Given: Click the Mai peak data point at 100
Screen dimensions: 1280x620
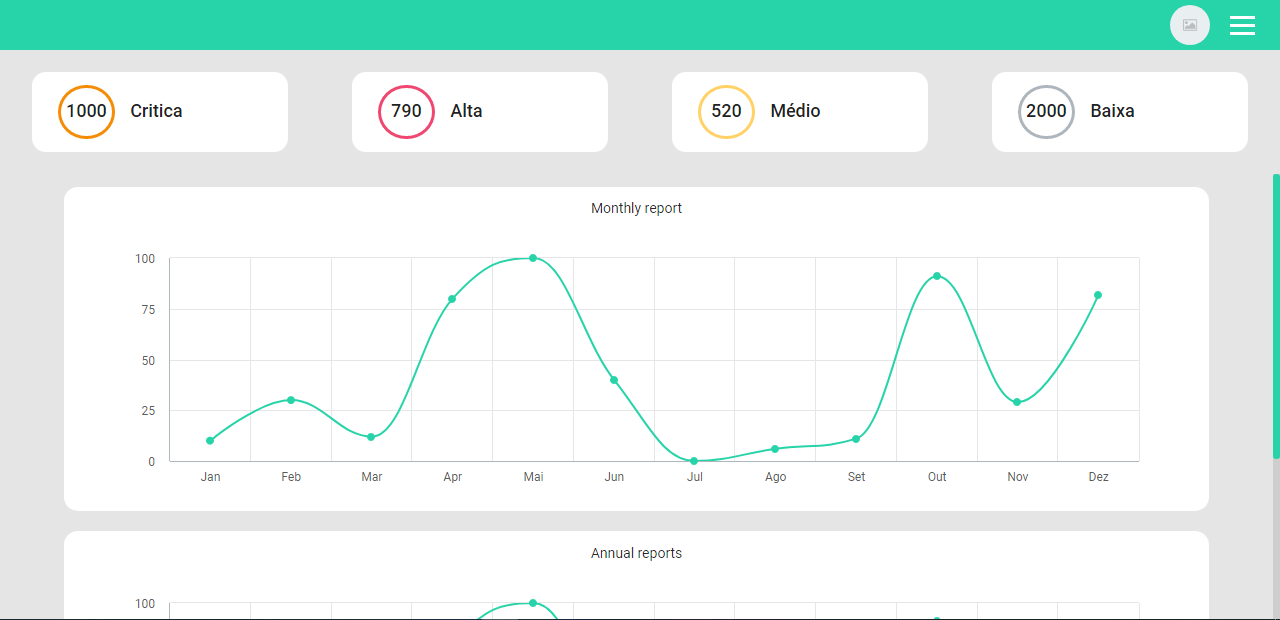Looking at the screenshot, I should [533, 258].
